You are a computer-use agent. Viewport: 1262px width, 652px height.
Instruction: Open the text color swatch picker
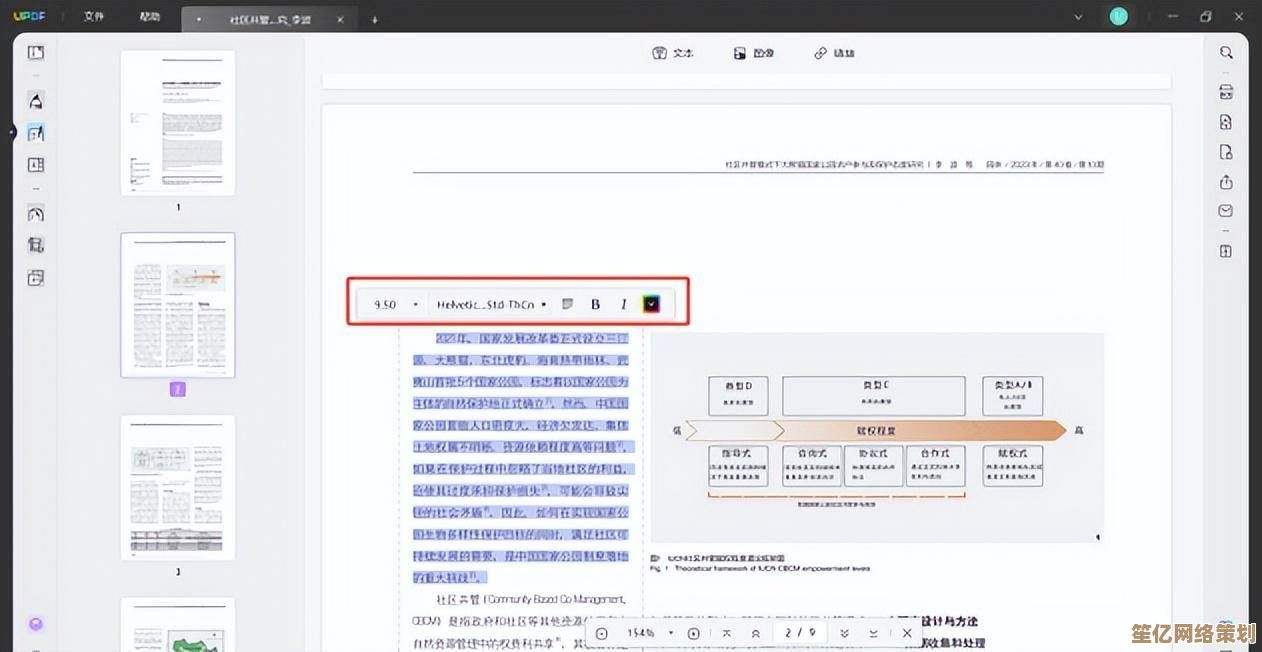[x=651, y=304]
